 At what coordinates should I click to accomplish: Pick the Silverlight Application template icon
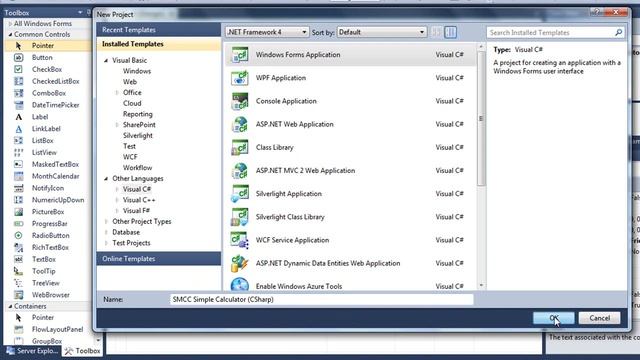(240, 194)
